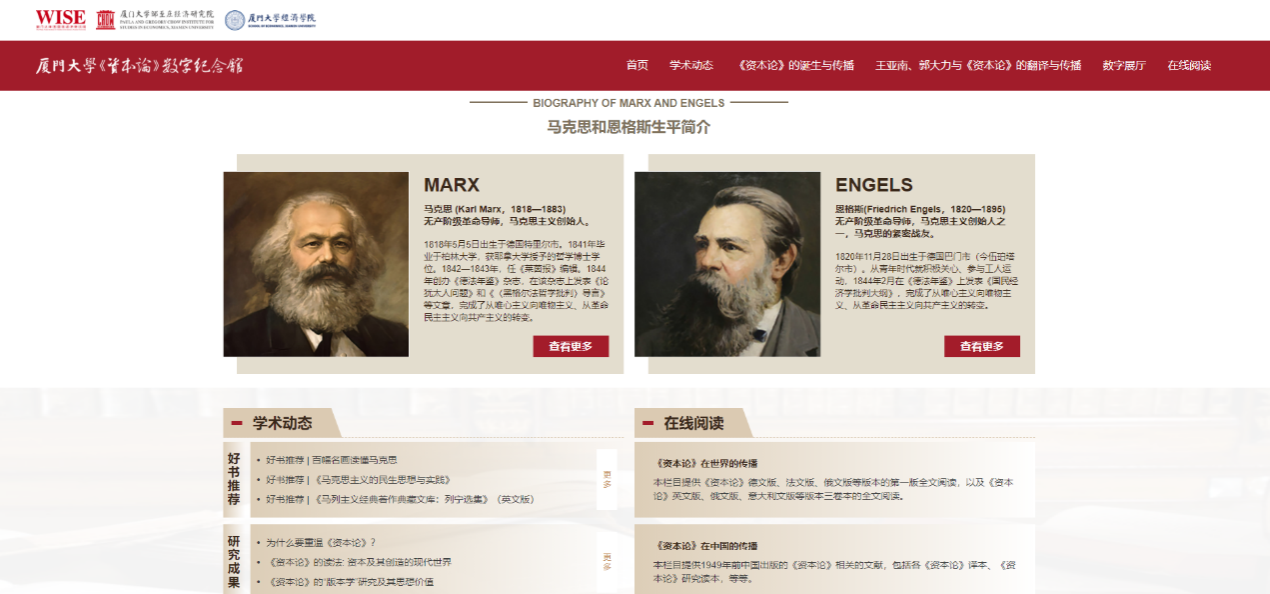
Task: Click the Chow Institute logo in header
Action: [155, 19]
